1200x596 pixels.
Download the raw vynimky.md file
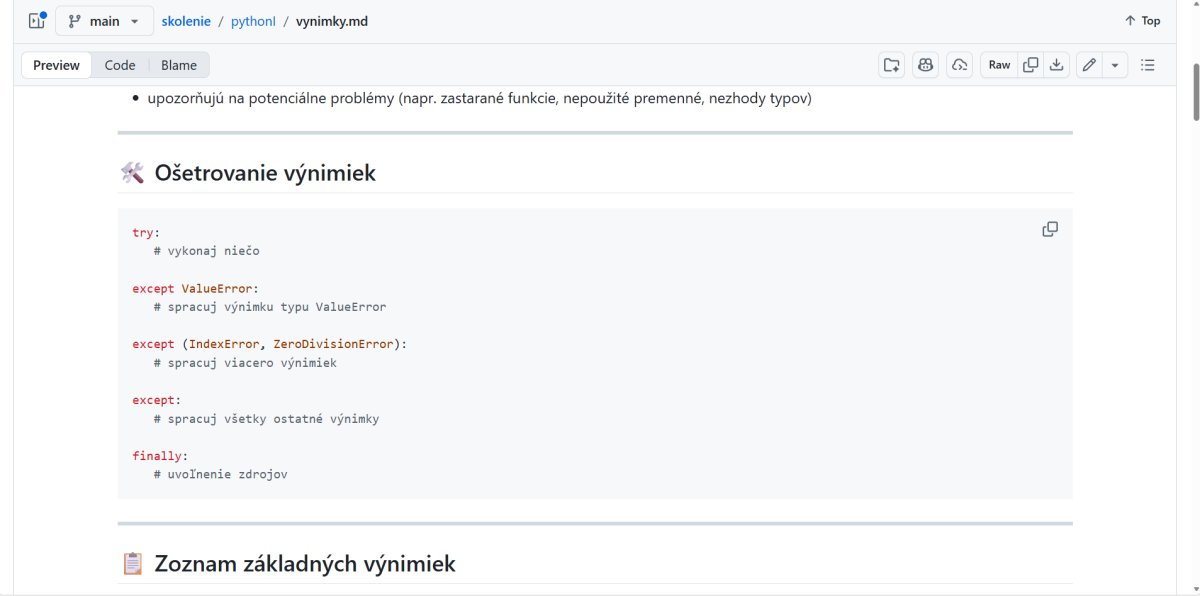[x=1057, y=65]
